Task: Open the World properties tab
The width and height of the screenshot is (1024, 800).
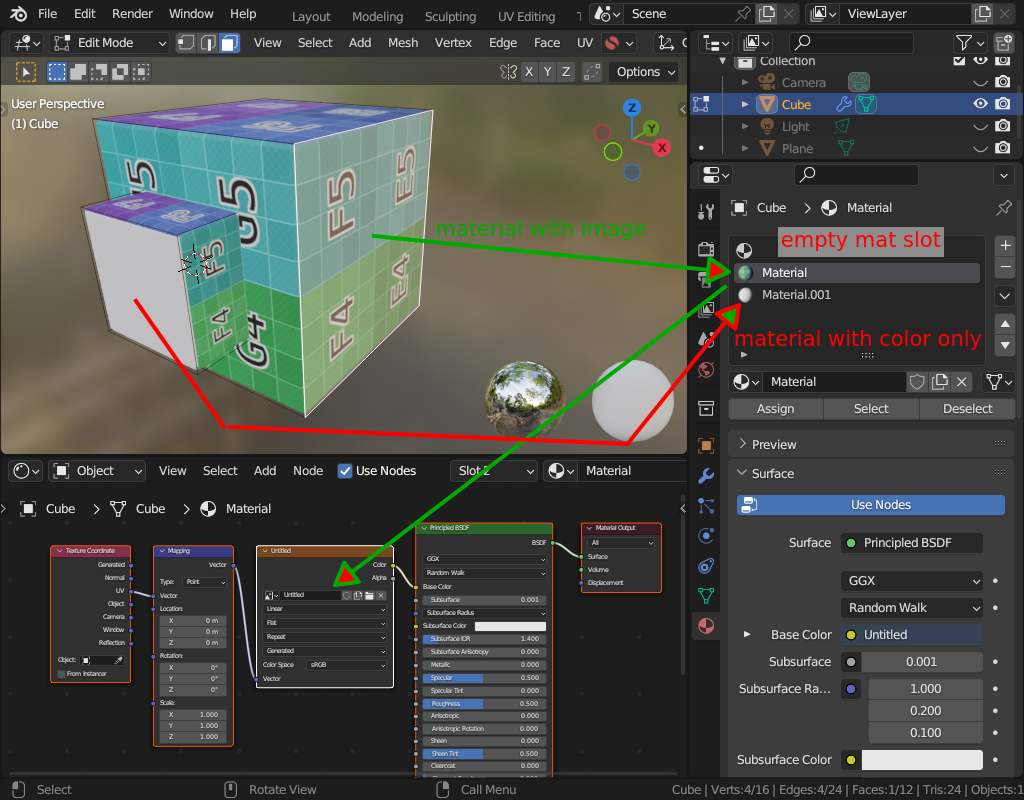Action: tap(706, 370)
